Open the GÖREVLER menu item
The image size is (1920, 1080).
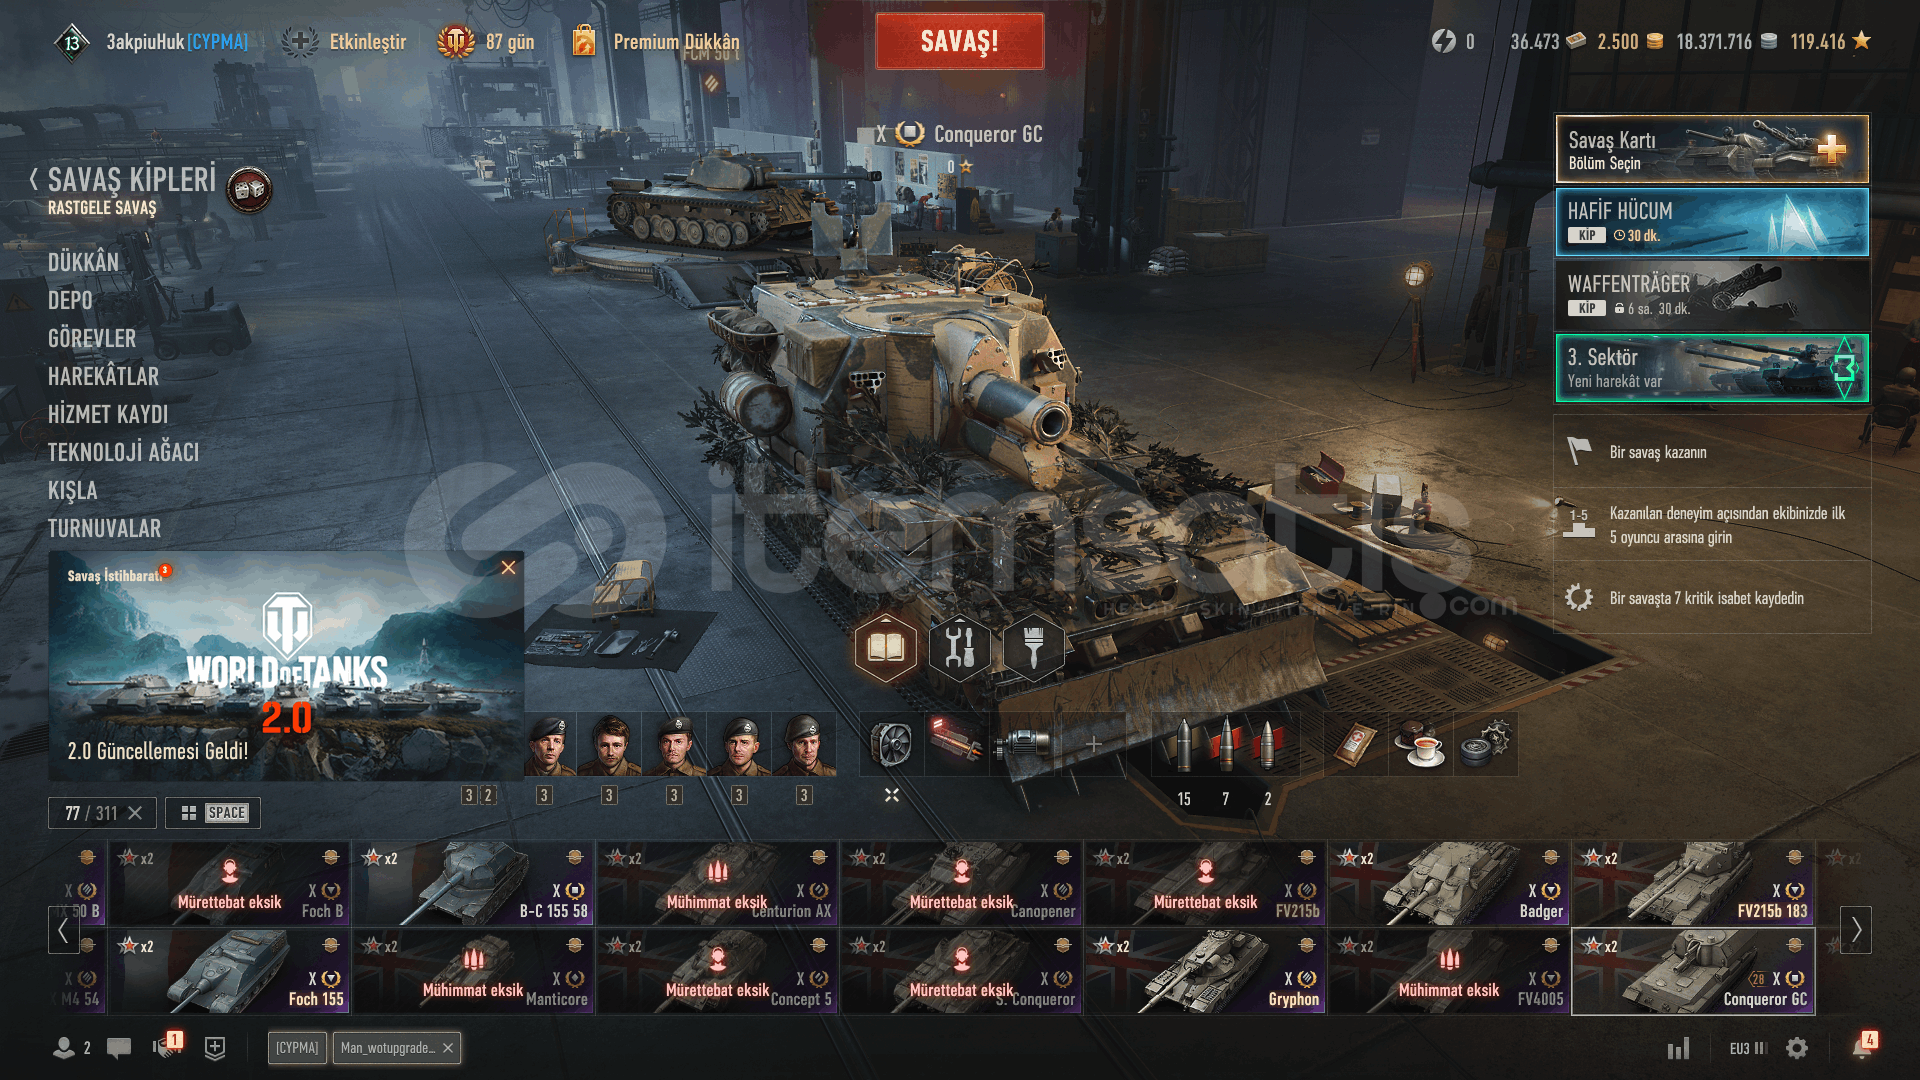(92, 338)
